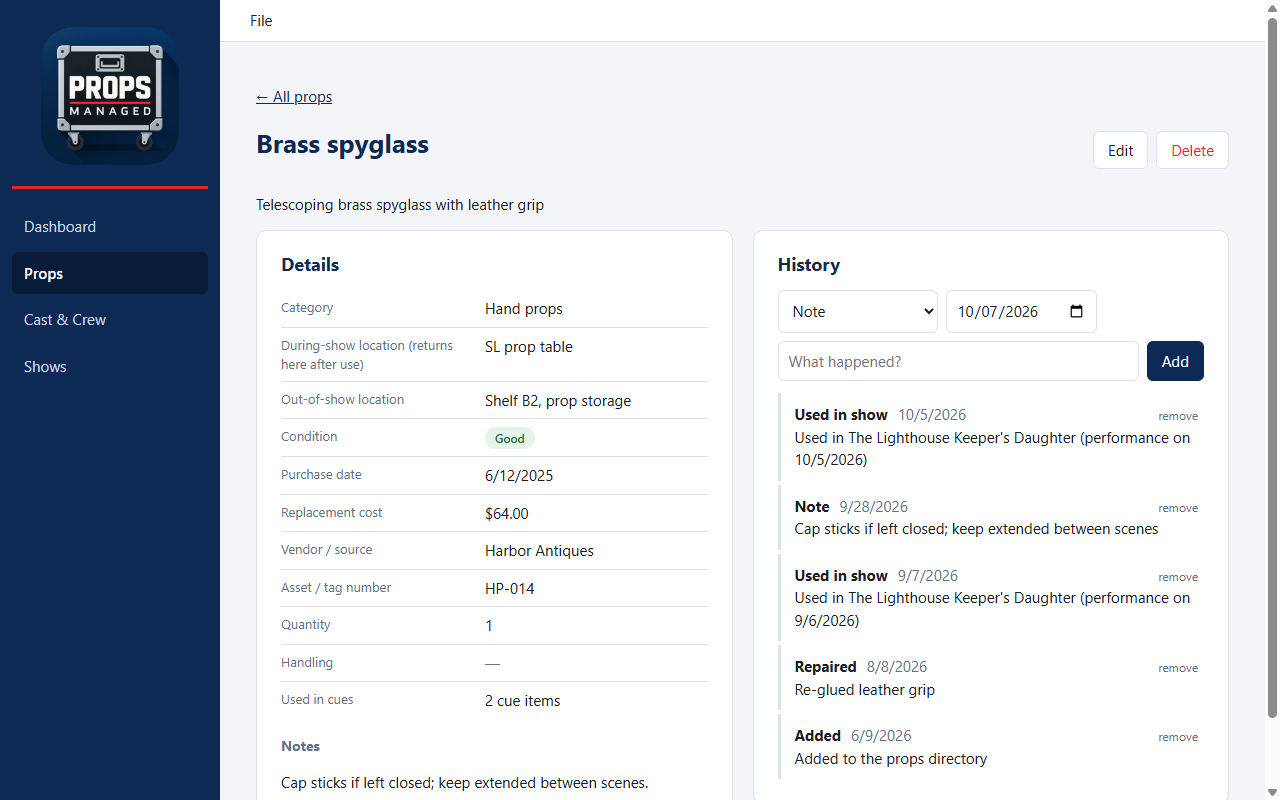The height and width of the screenshot is (800, 1280).
Task: Focus the What happened text field
Action: (958, 361)
